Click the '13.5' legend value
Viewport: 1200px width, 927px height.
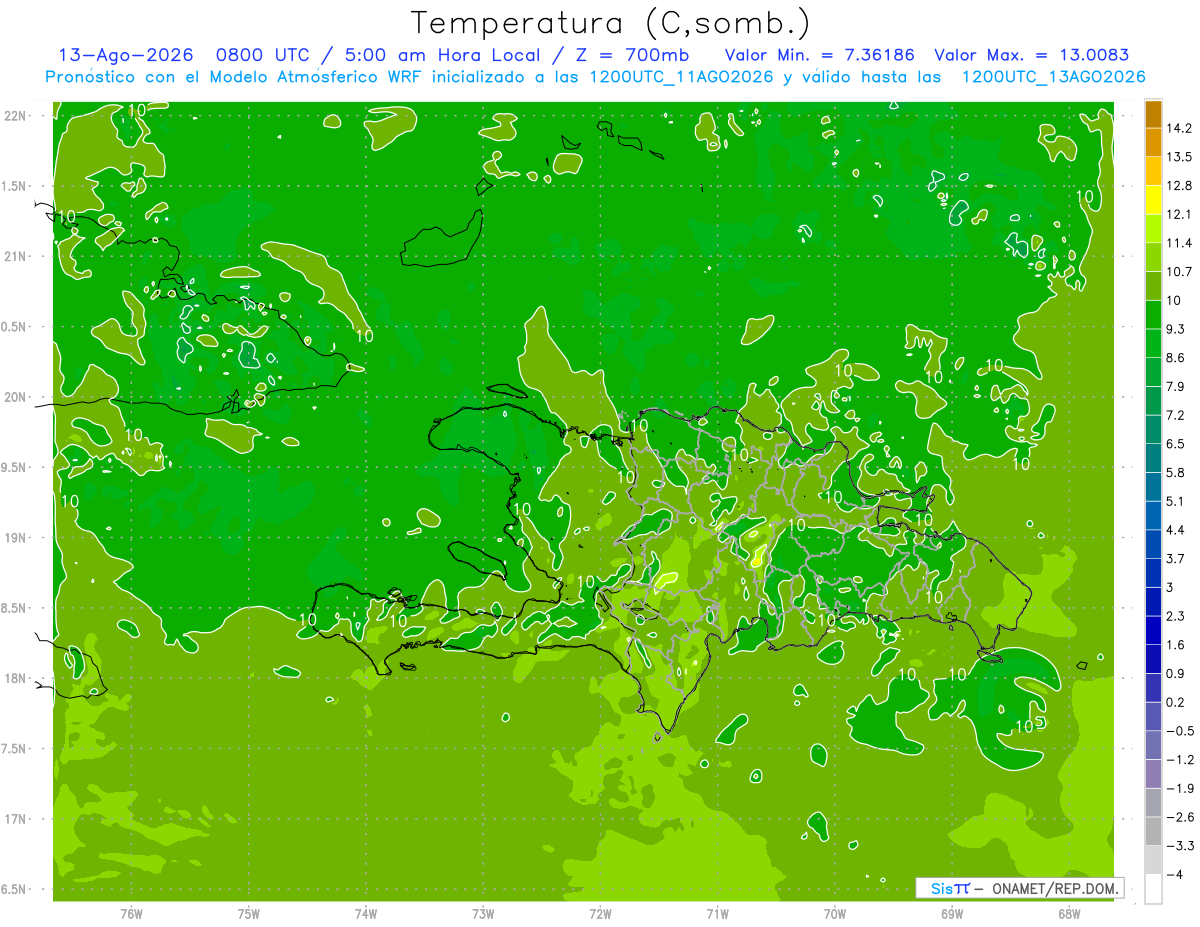1179,157
